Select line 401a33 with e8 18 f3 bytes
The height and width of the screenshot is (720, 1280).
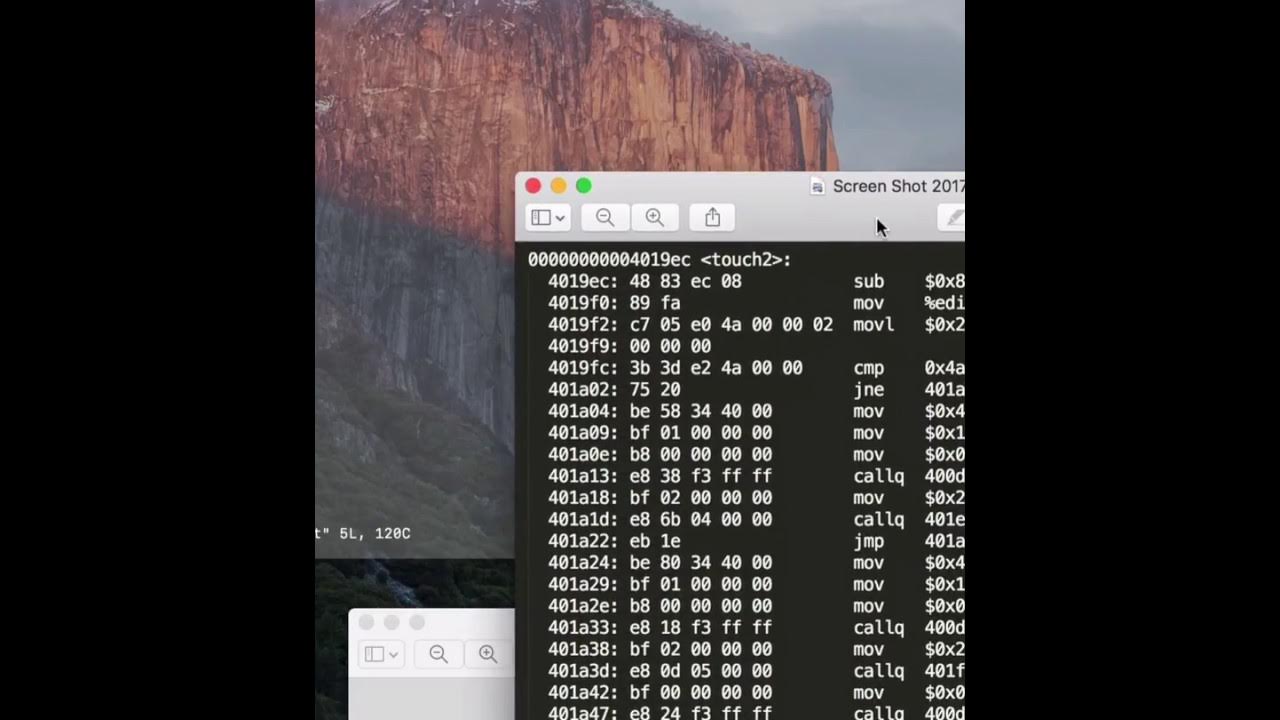(x=756, y=628)
